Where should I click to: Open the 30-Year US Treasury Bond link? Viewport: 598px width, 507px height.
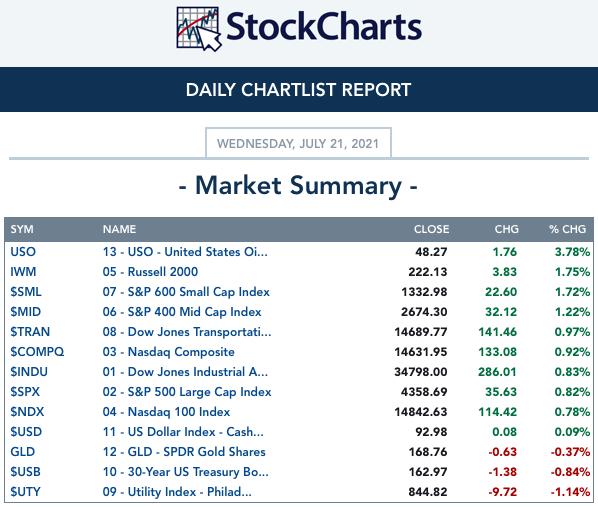tap(185, 472)
